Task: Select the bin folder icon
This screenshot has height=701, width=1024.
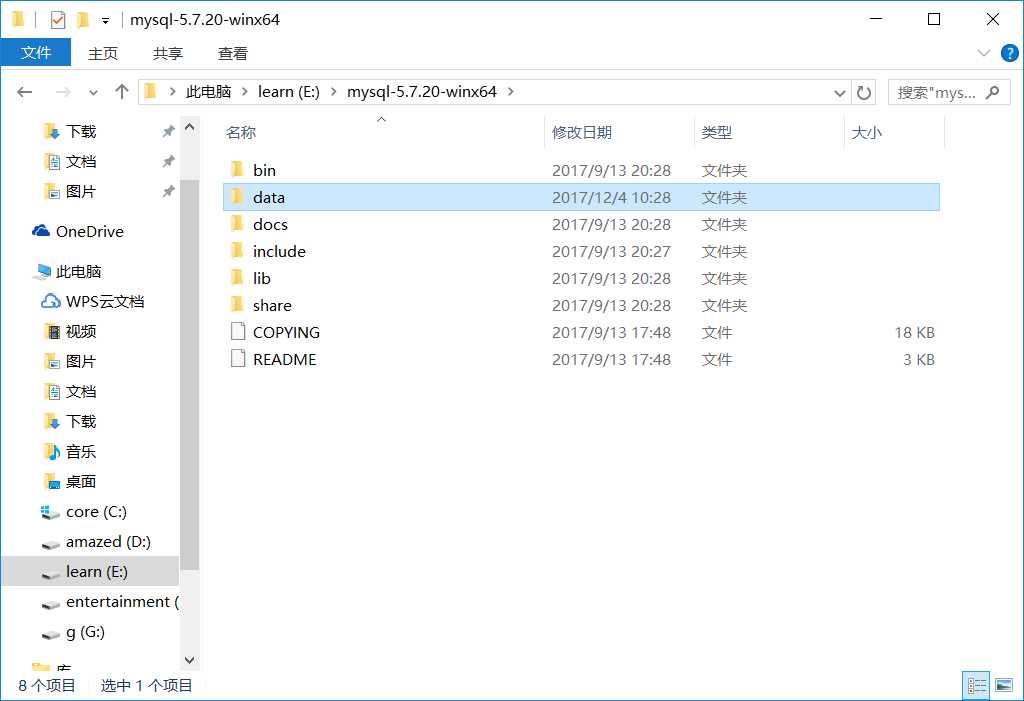Action: [x=237, y=169]
